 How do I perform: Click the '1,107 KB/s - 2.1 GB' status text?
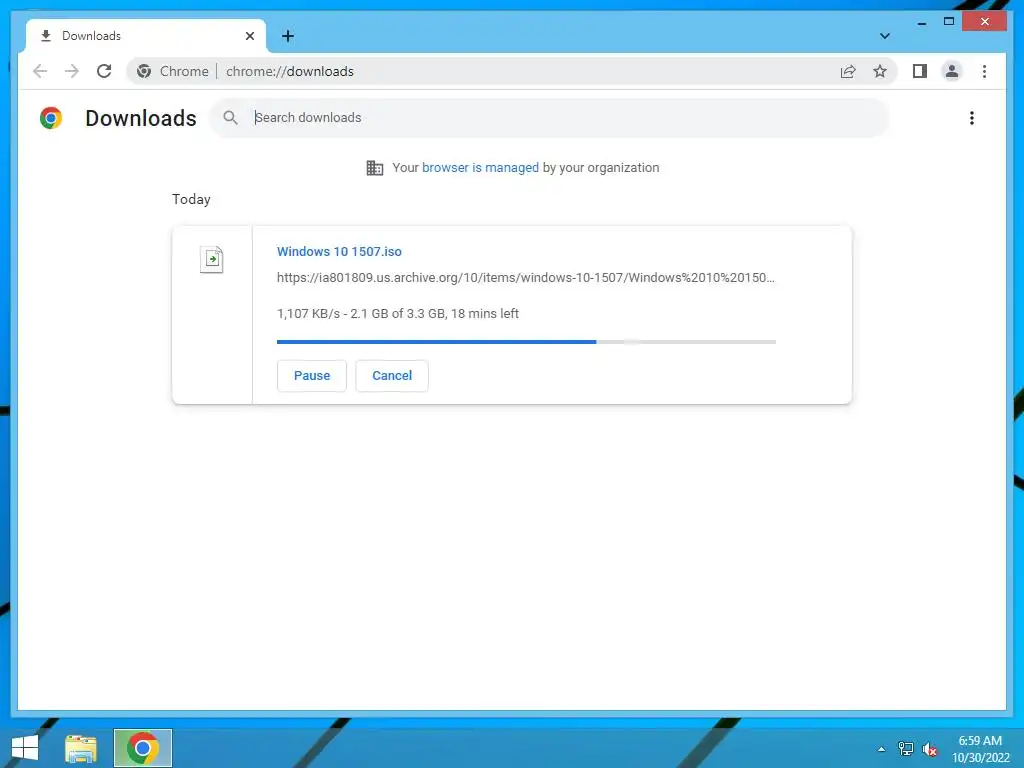coord(398,313)
